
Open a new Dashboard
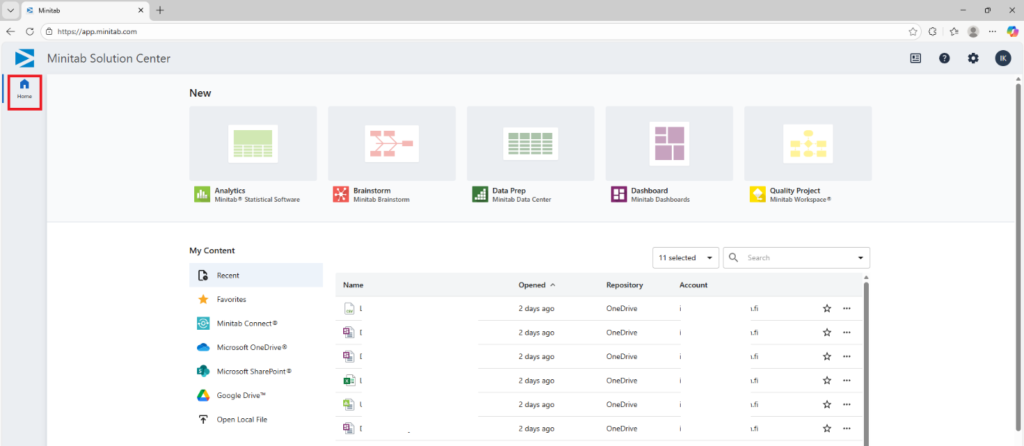click(x=669, y=144)
